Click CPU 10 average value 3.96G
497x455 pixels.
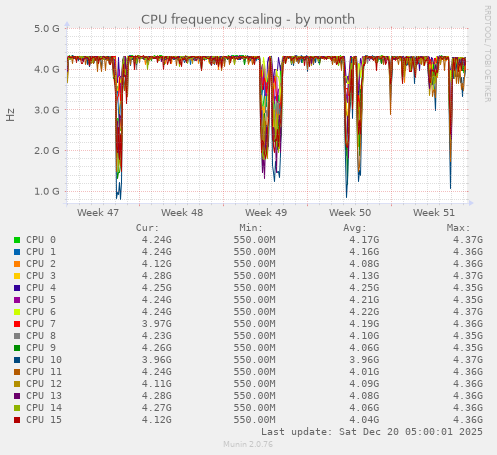coord(364,360)
